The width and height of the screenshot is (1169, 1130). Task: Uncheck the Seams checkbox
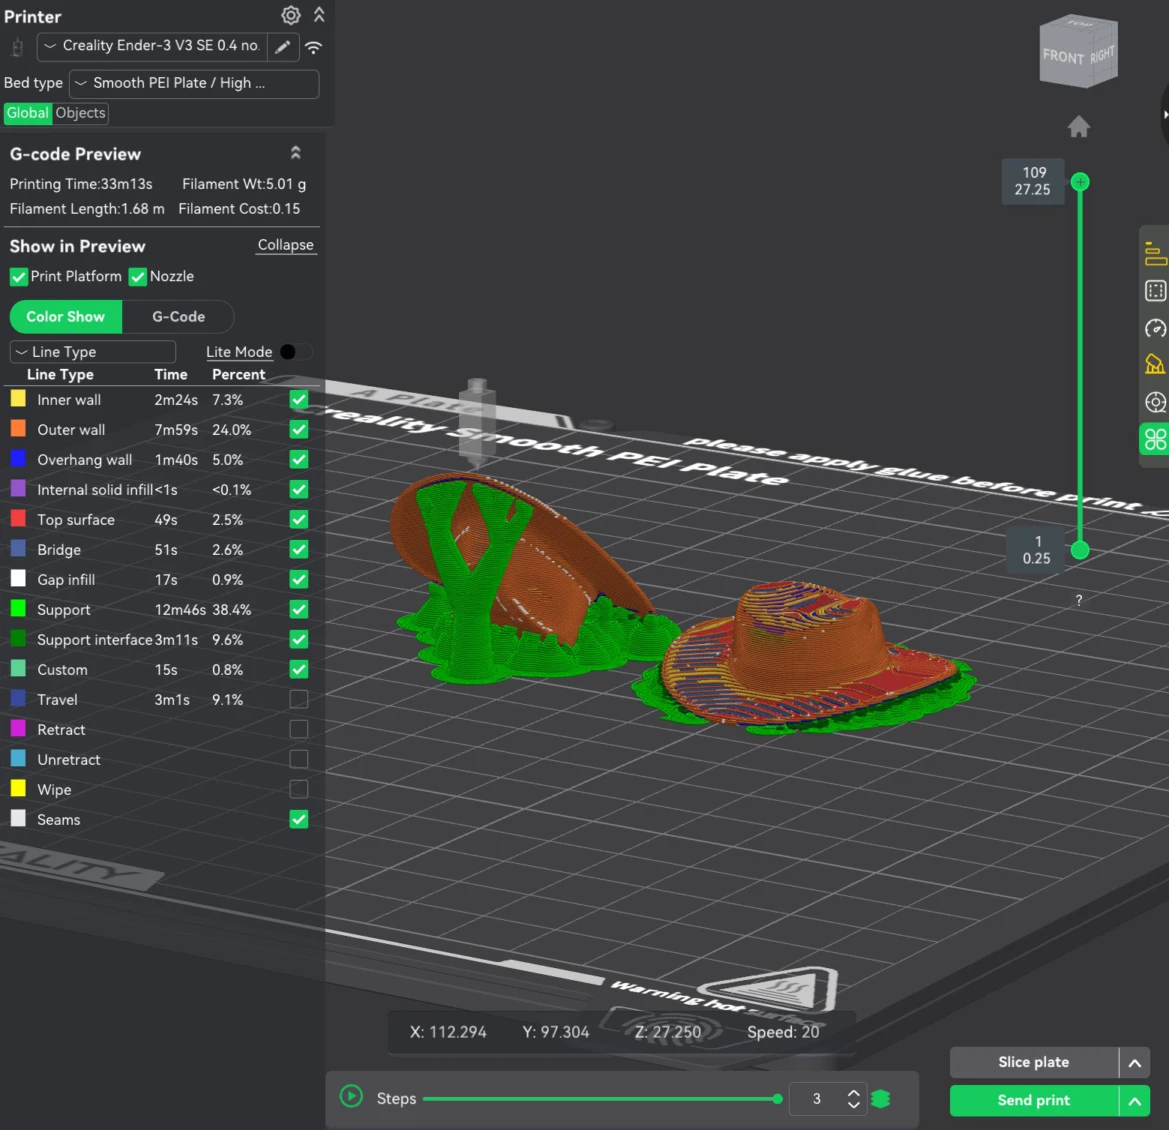click(x=299, y=819)
